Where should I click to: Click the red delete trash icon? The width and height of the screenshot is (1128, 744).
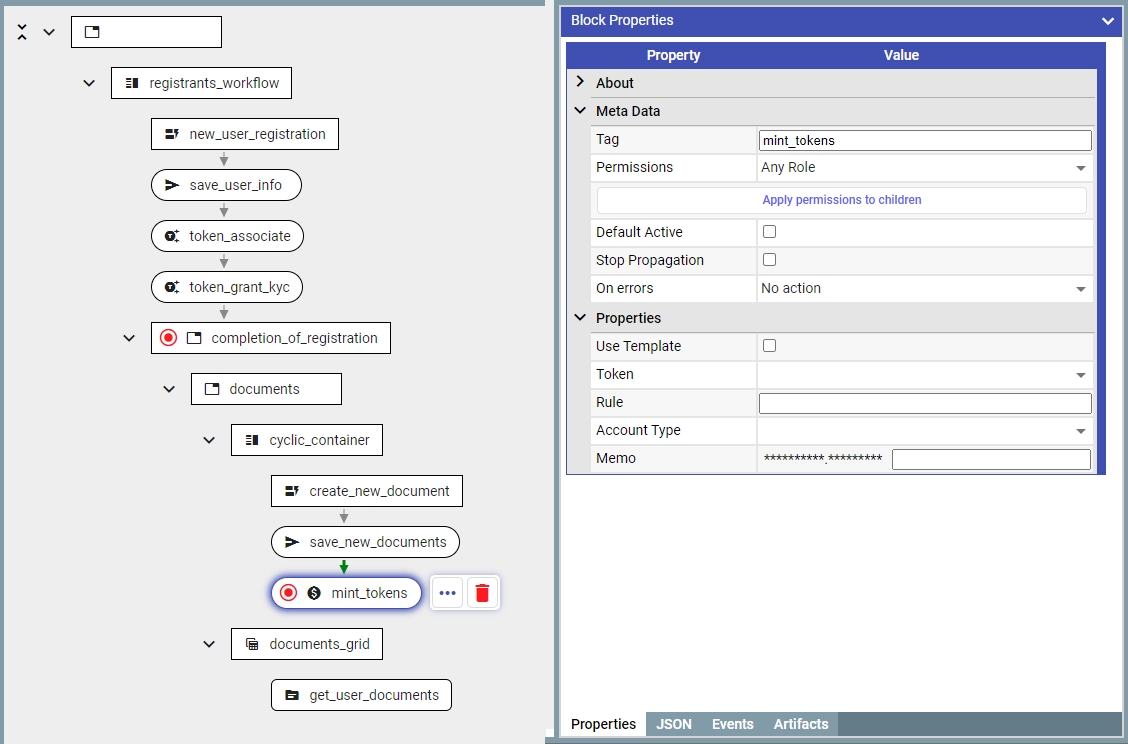pos(482,593)
